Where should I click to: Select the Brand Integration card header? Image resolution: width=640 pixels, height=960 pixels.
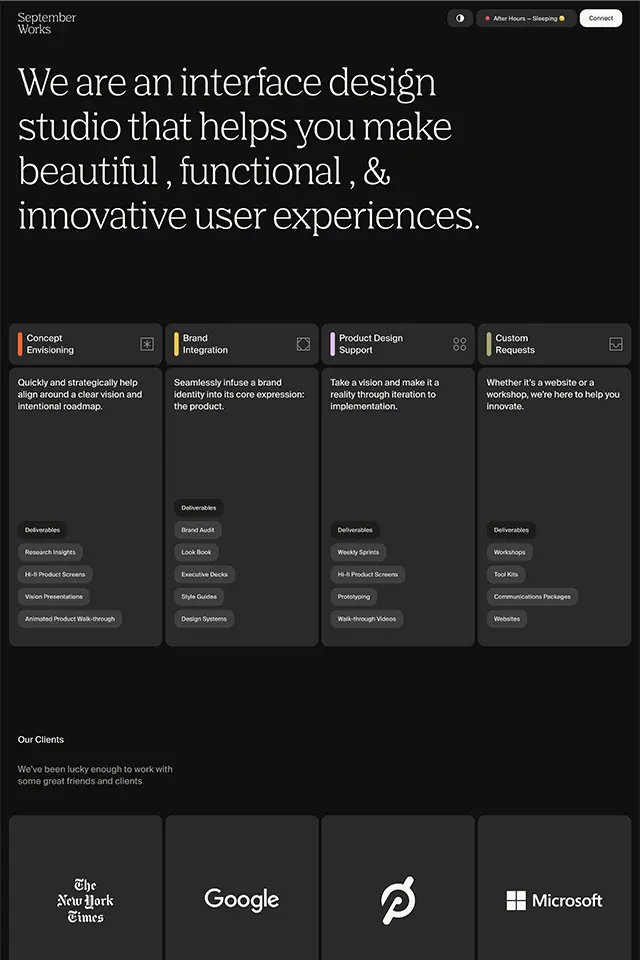click(242, 344)
